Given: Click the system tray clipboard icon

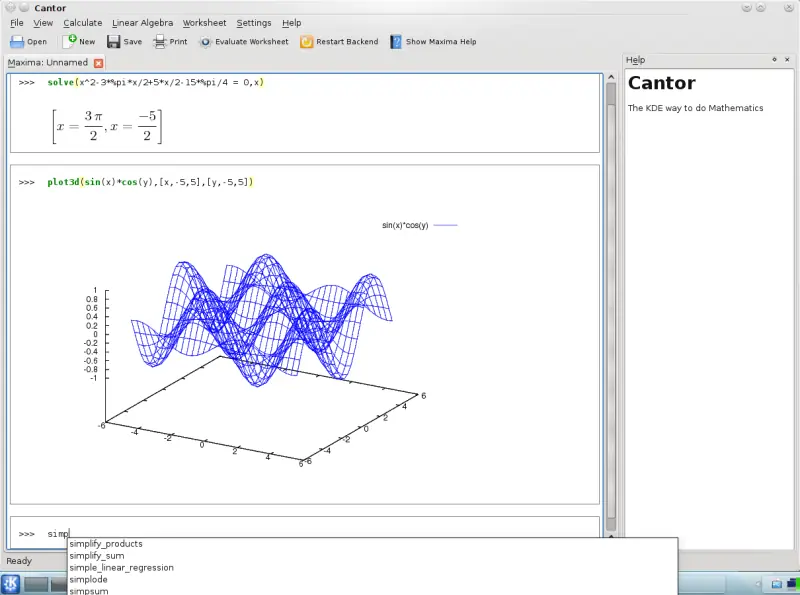Looking at the screenshot, I should [x=777, y=584].
